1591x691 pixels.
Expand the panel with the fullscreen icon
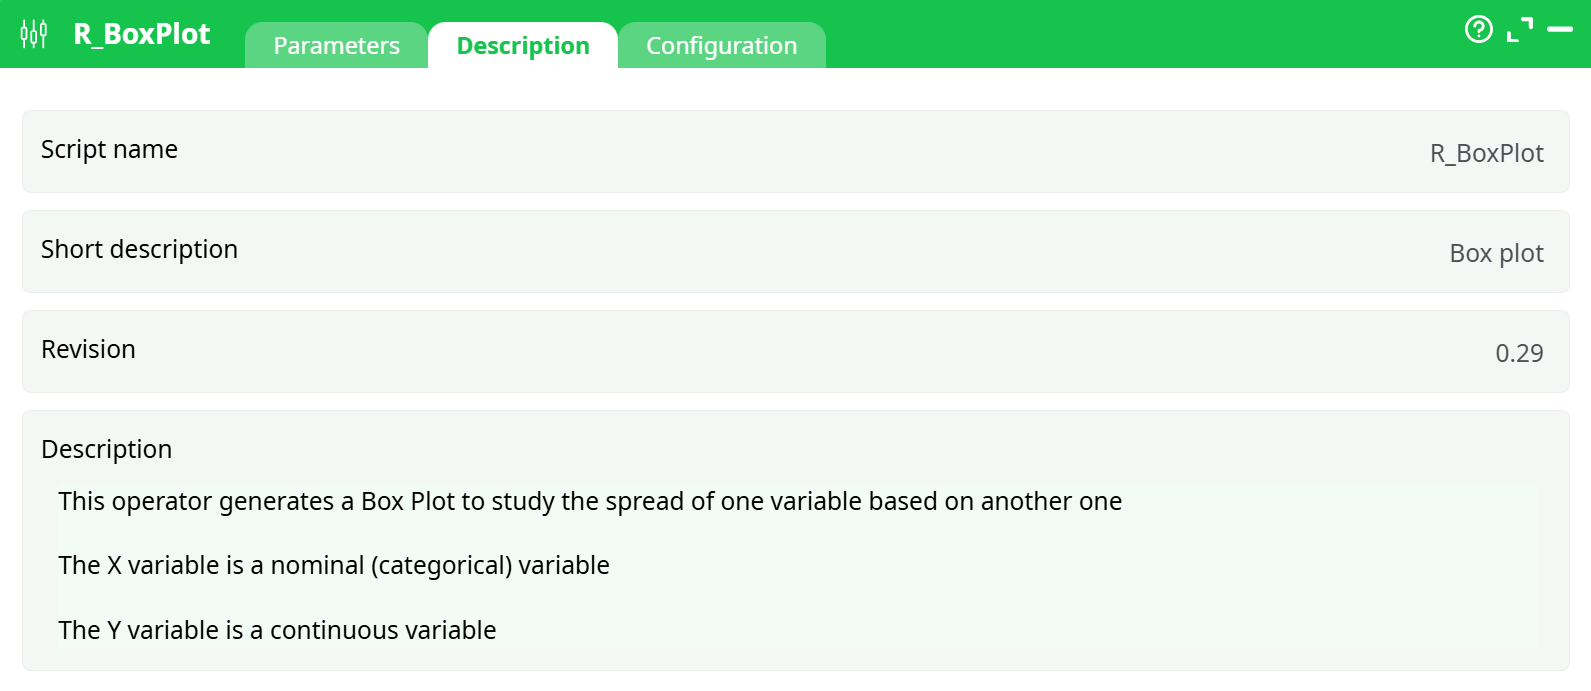tap(1519, 30)
